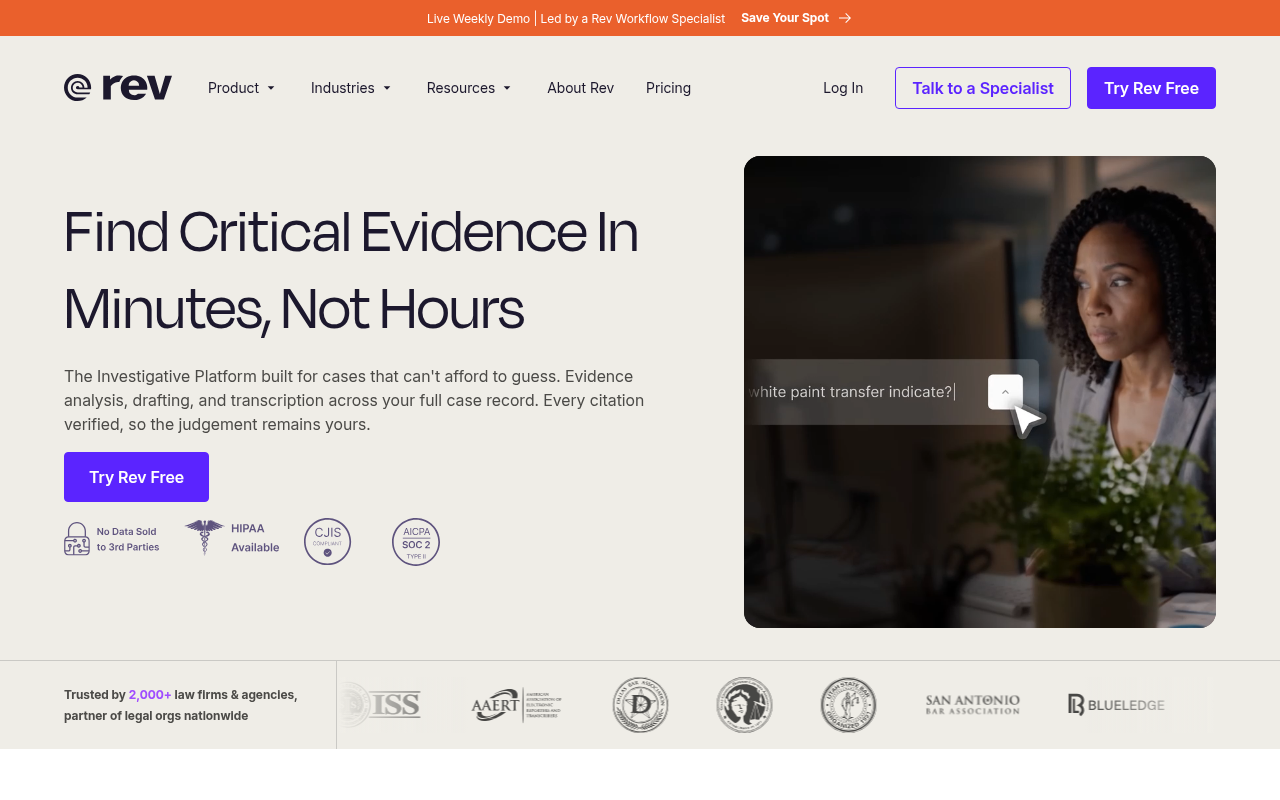Click Try Rev Free below hero text

tap(136, 477)
